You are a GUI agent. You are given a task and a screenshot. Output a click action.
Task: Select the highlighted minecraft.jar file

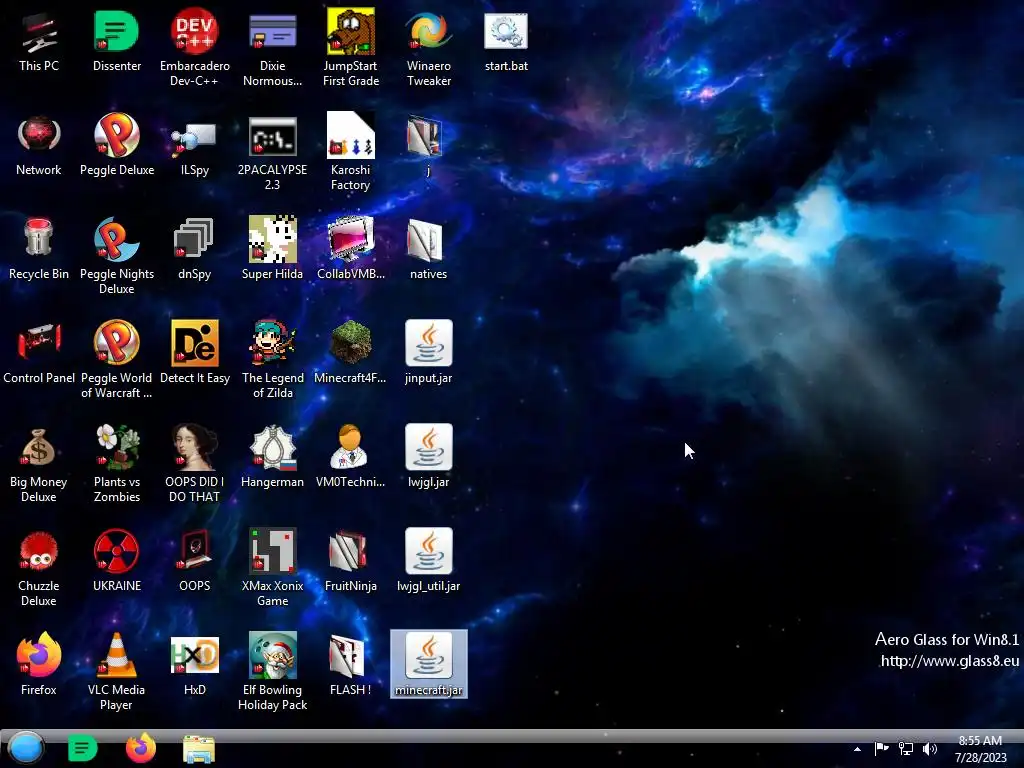coord(428,664)
